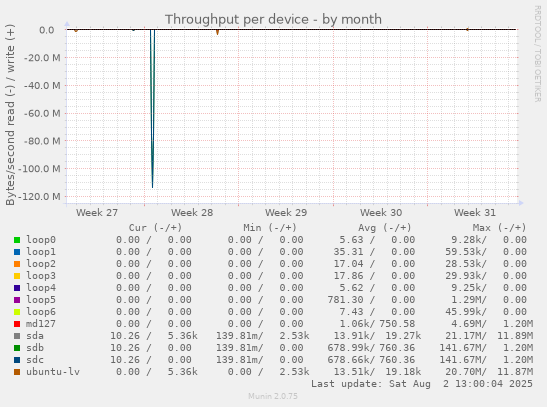Click the 'md127' device label
The height and width of the screenshot is (407, 547).
click(x=41, y=324)
